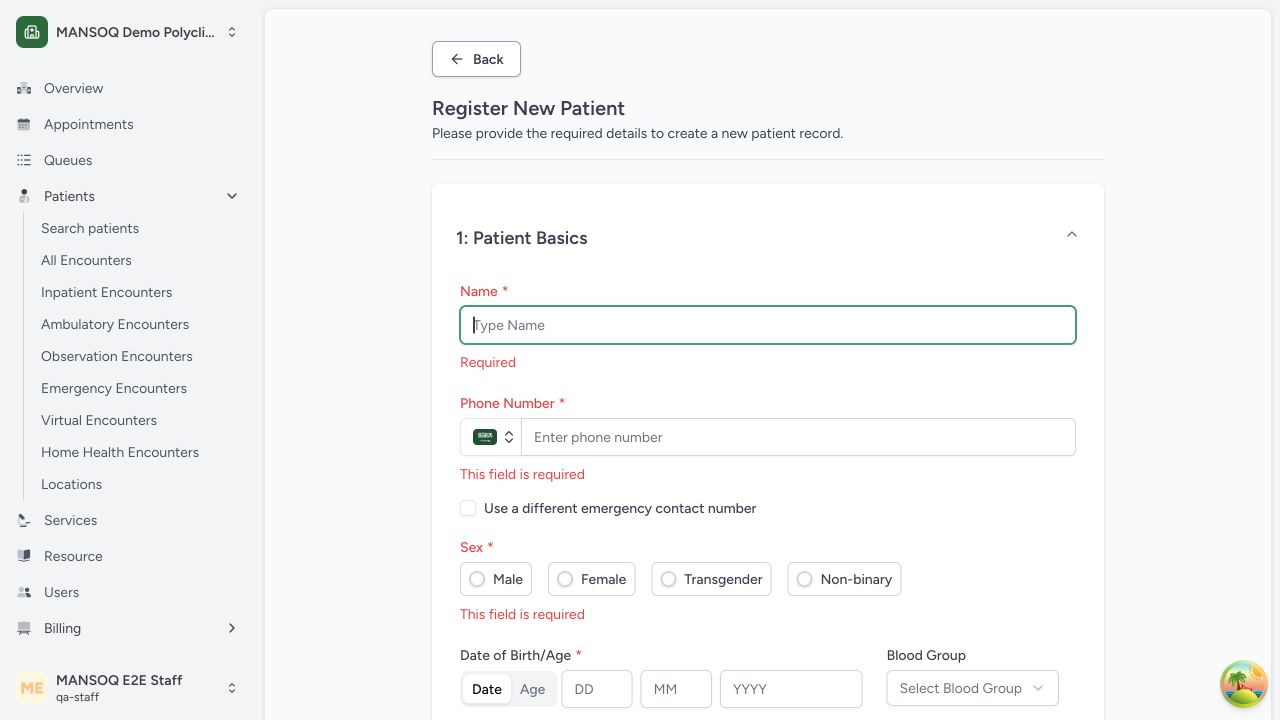Enable different emergency contact number checkbox

[468, 508]
